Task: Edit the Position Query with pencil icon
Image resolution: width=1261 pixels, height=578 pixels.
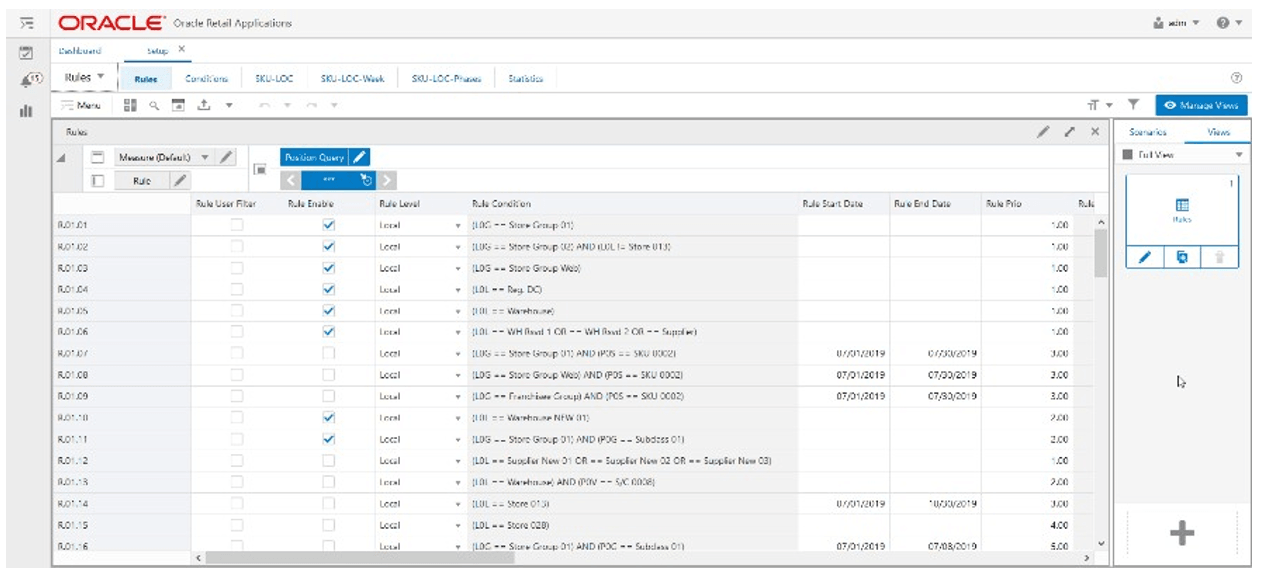Action: (360, 157)
